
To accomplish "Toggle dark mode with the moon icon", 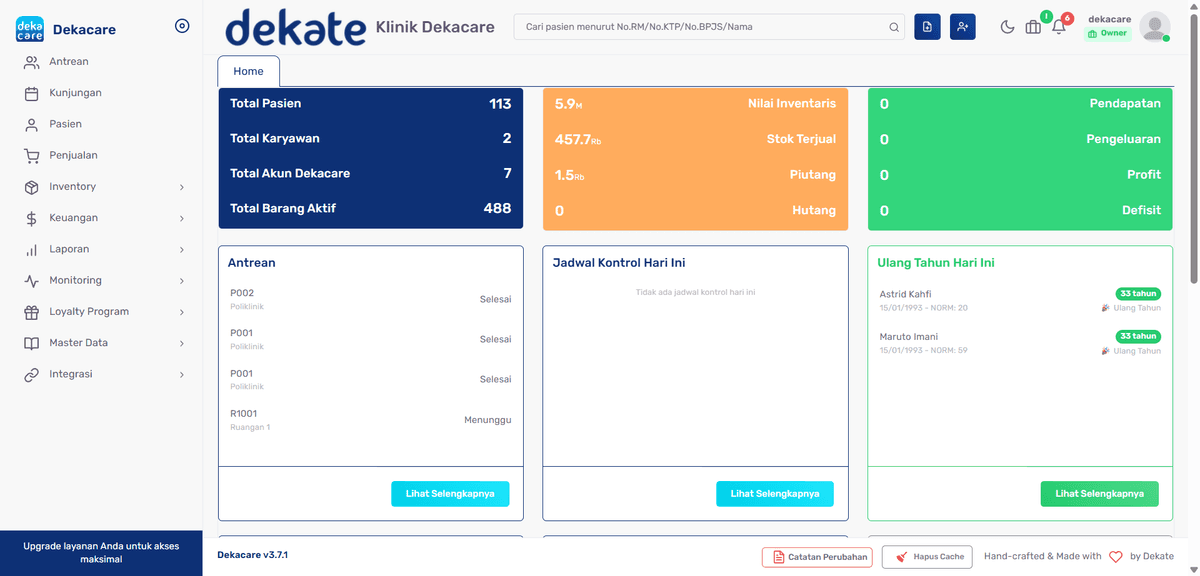I will click(x=1007, y=27).
